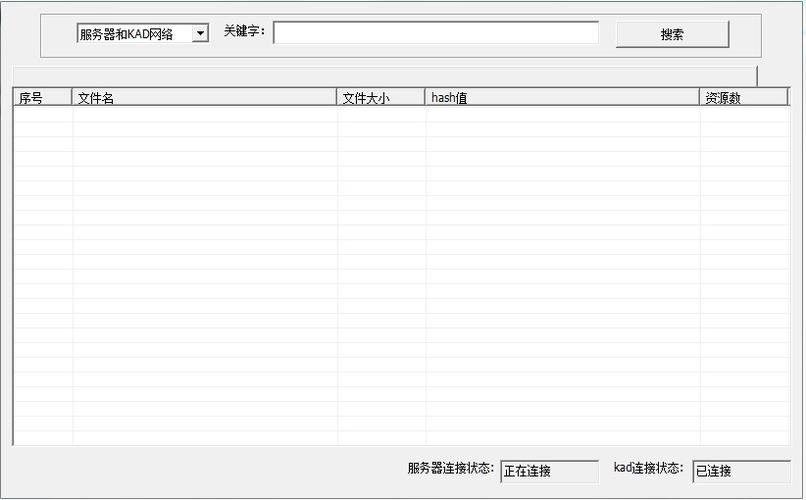Click the kad连接状态 label
This screenshot has width=806, height=500.
(x=649, y=468)
